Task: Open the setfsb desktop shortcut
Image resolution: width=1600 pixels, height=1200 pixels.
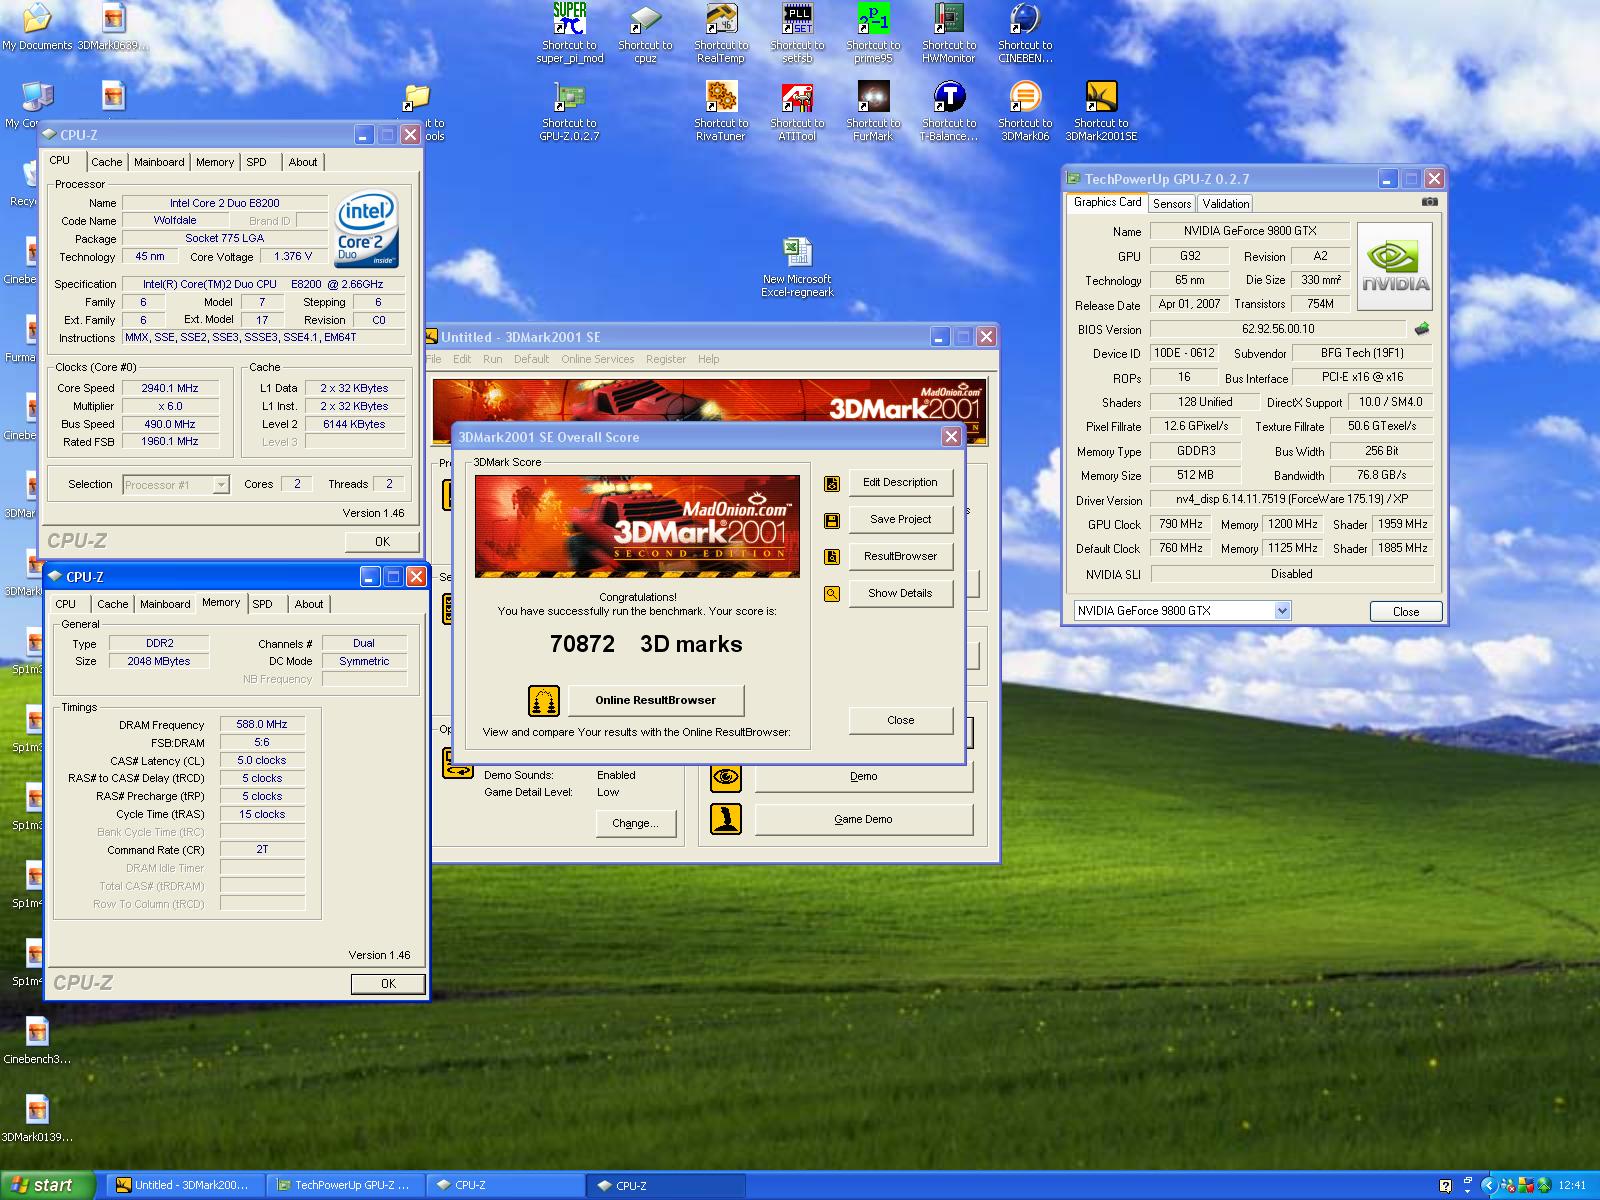Action: (797, 33)
